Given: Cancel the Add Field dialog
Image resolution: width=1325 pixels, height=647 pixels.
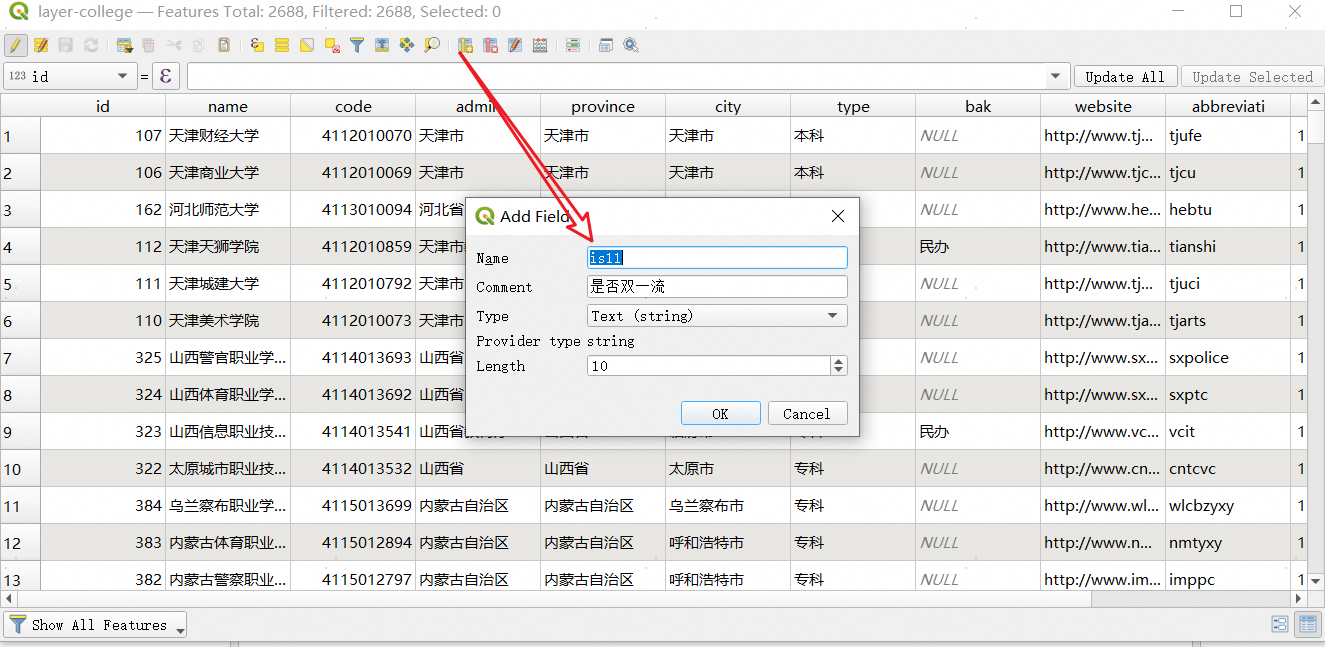Looking at the screenshot, I should point(807,414).
